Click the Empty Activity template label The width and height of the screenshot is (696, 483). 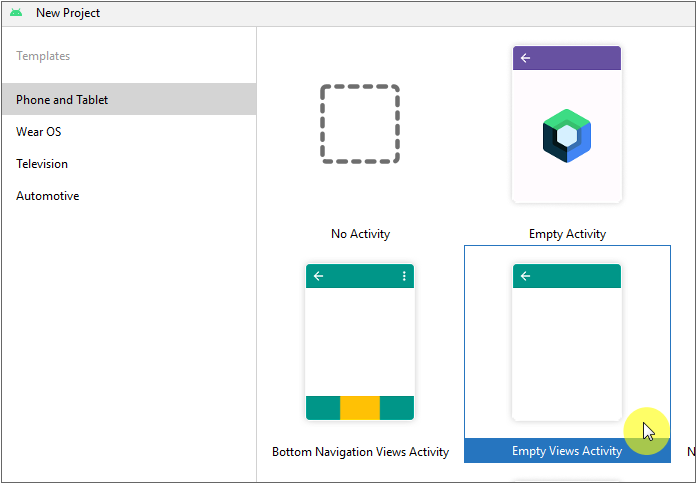pos(567,234)
